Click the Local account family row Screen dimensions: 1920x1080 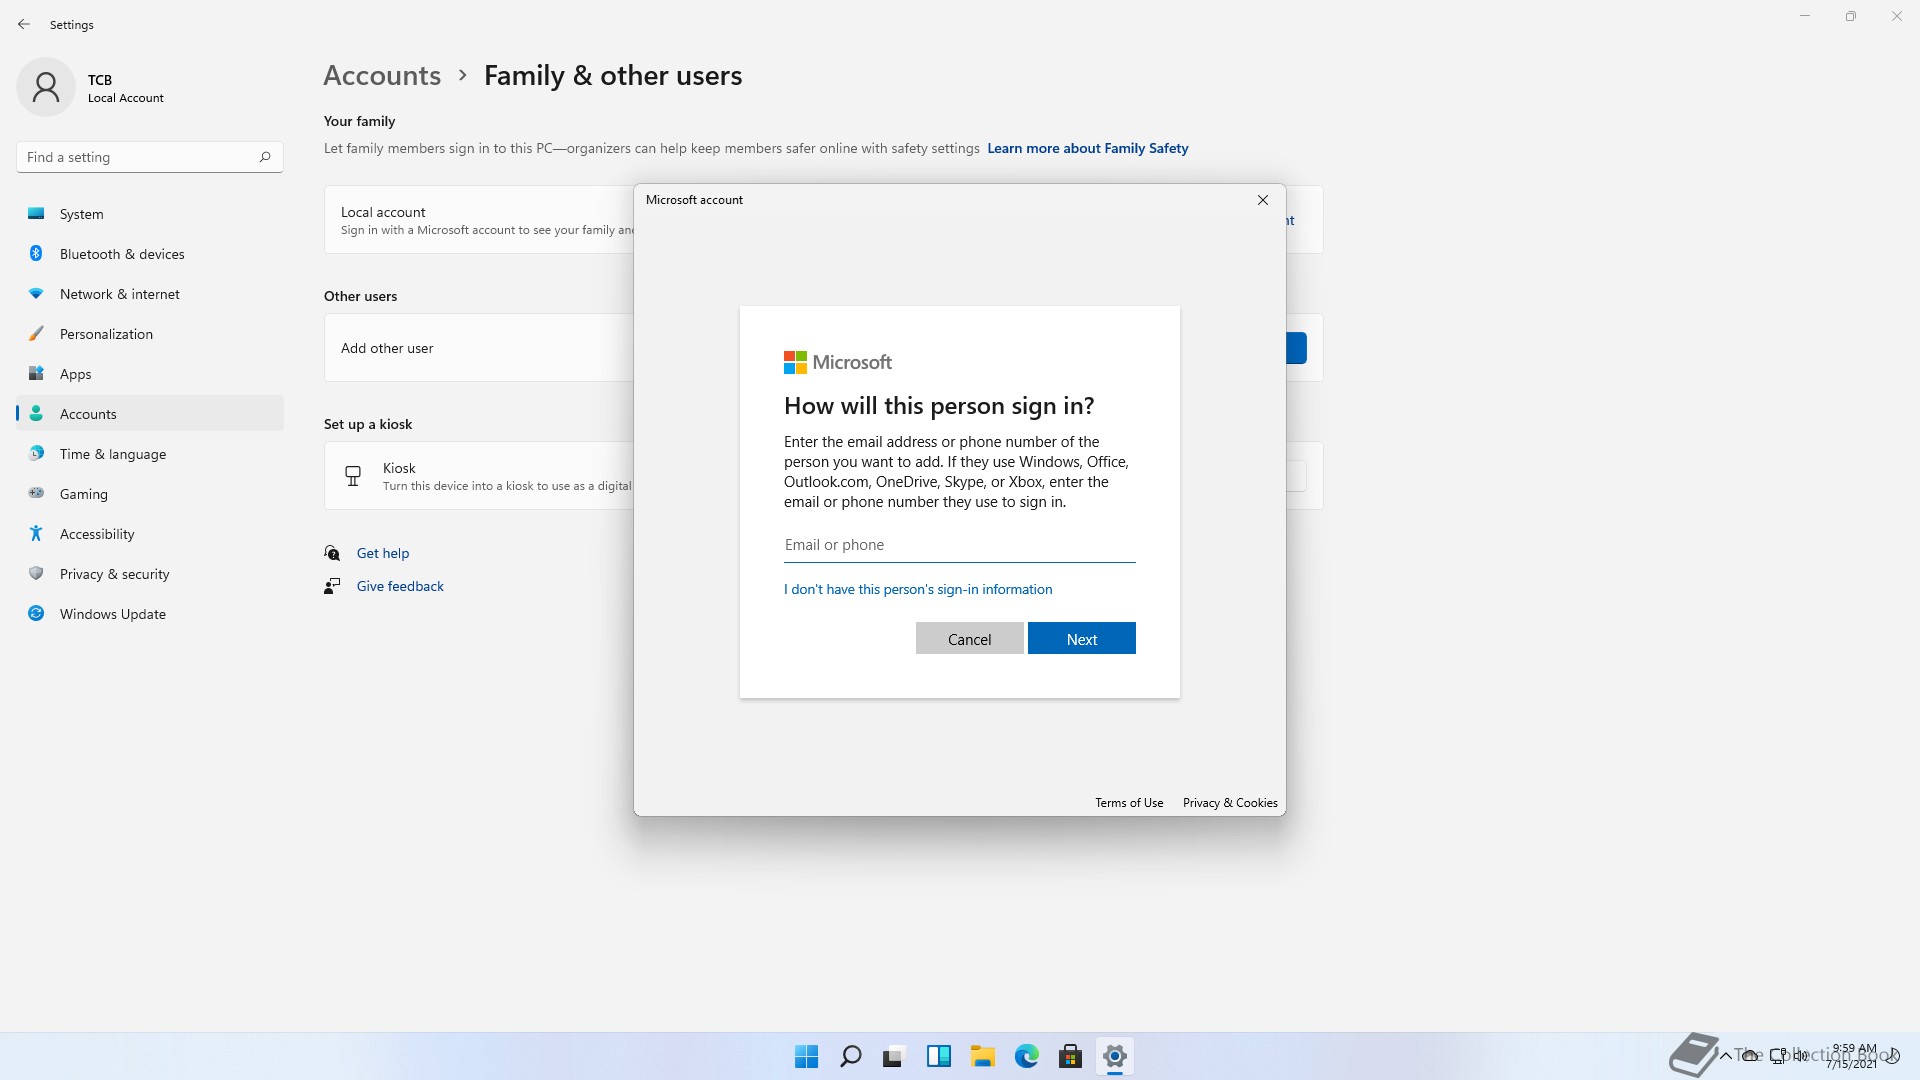[478, 220]
